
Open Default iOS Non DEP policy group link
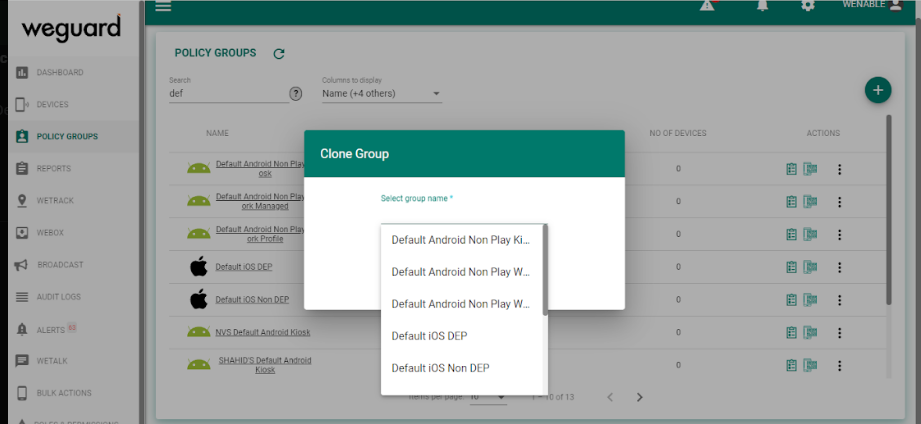252,300
